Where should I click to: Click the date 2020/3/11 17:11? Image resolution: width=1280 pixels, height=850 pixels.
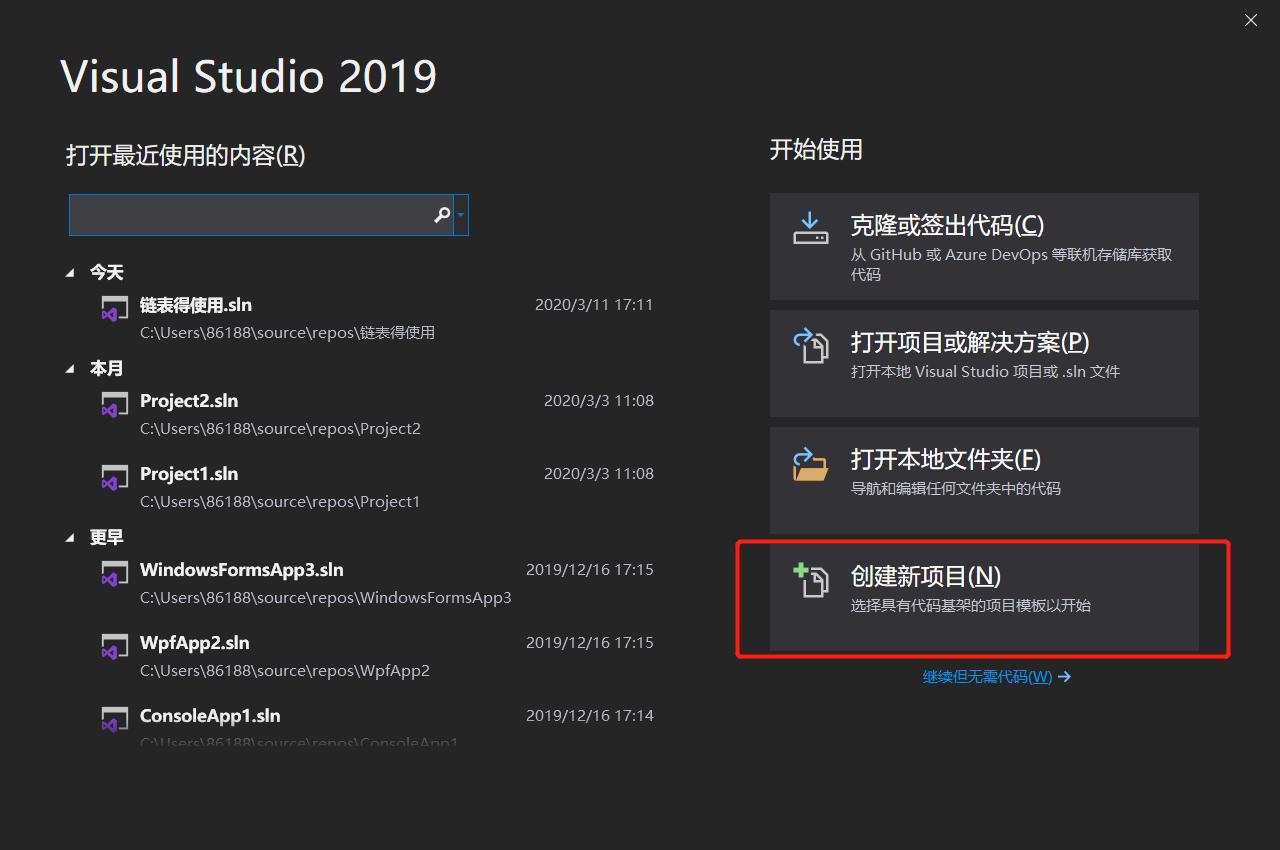(594, 305)
